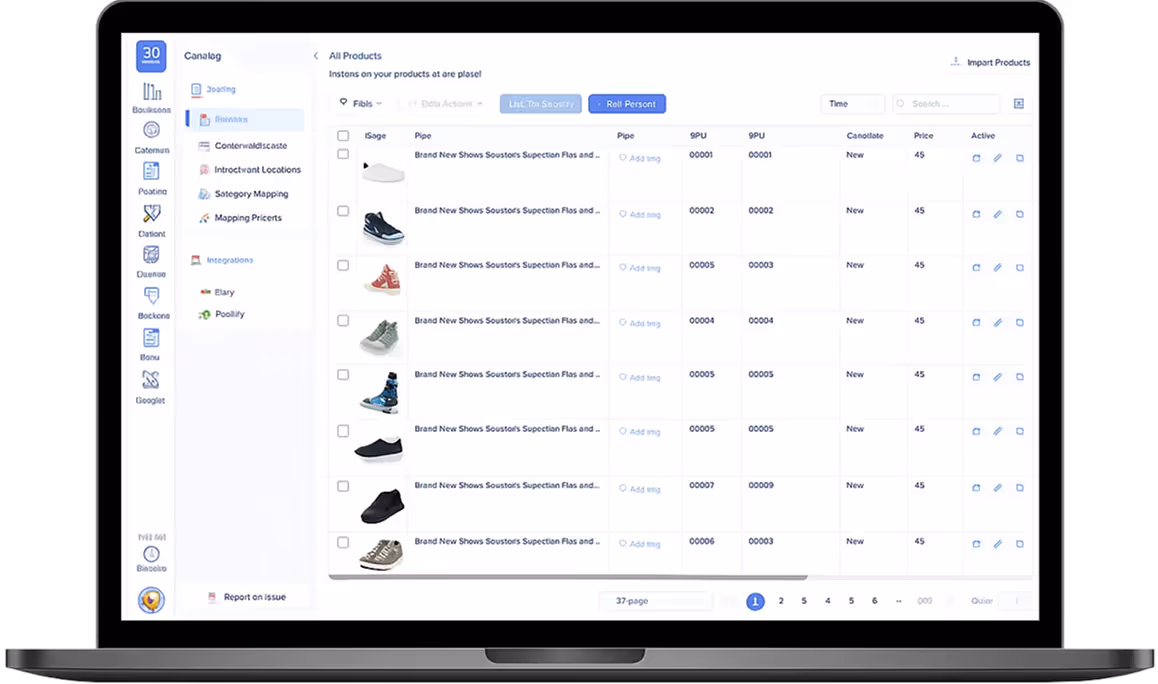
Task: Click in the Search input field
Action: coord(946,103)
